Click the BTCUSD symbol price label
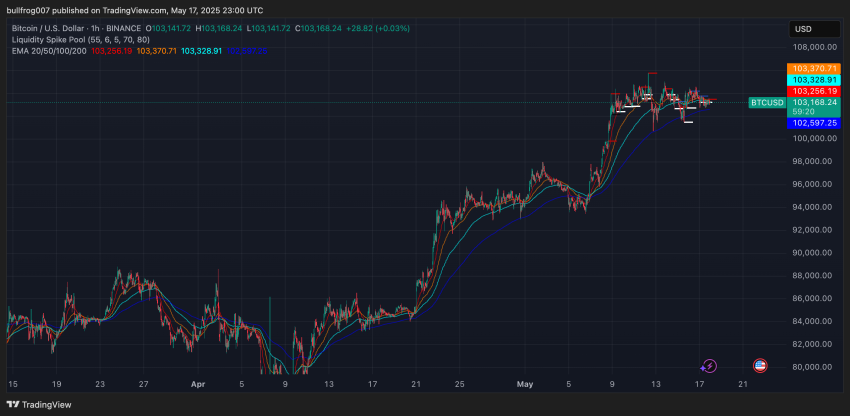 click(x=767, y=102)
